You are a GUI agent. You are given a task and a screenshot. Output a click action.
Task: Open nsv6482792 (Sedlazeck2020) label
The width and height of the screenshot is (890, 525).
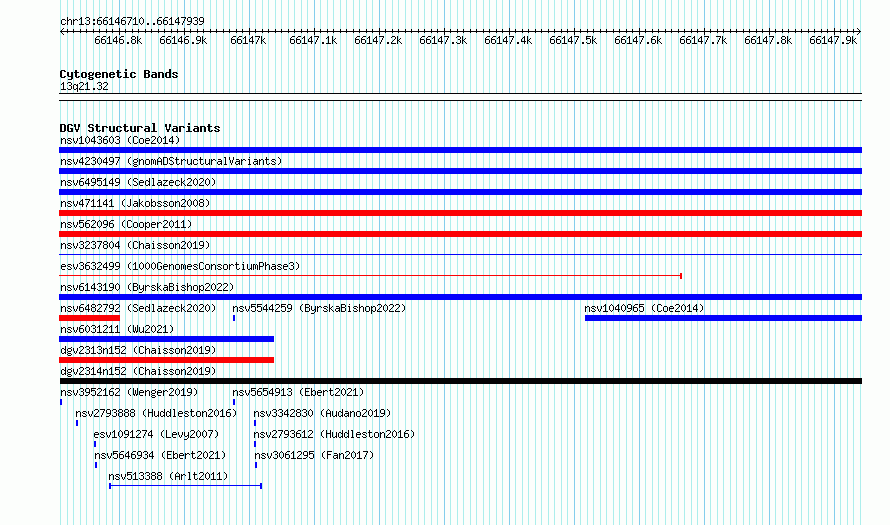pos(138,308)
